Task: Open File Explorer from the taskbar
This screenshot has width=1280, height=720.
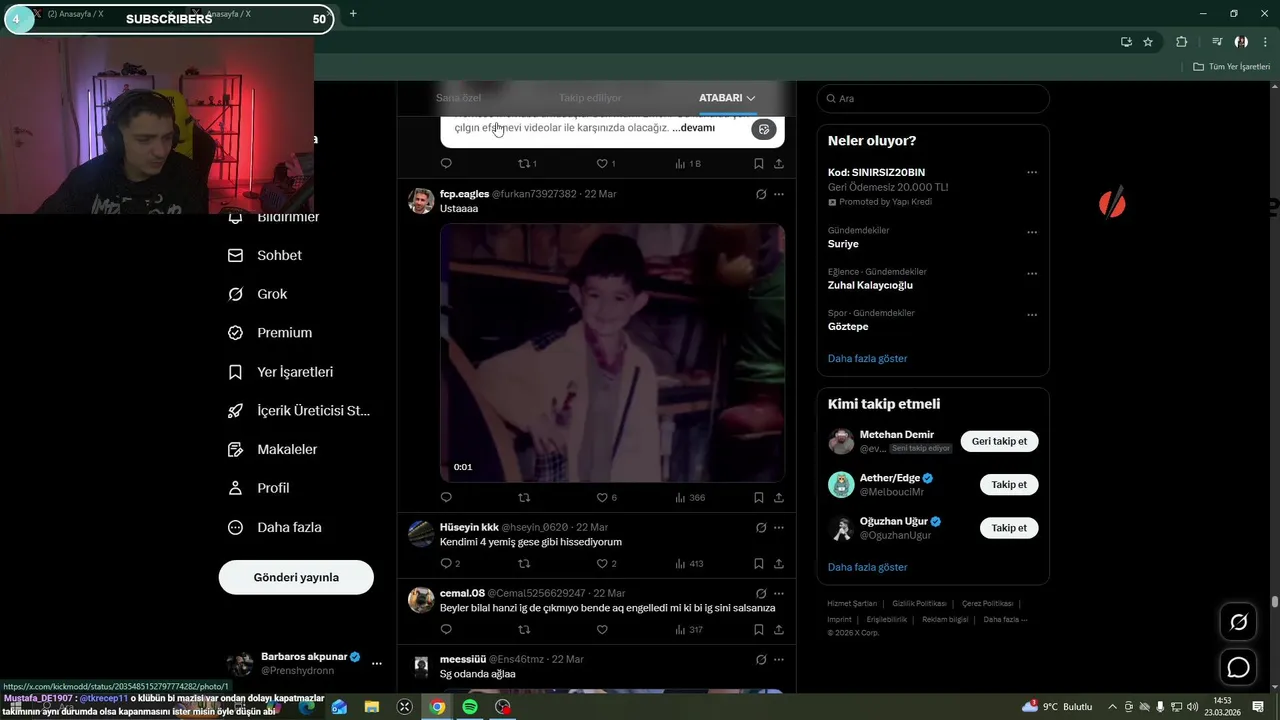Action: 372,707
